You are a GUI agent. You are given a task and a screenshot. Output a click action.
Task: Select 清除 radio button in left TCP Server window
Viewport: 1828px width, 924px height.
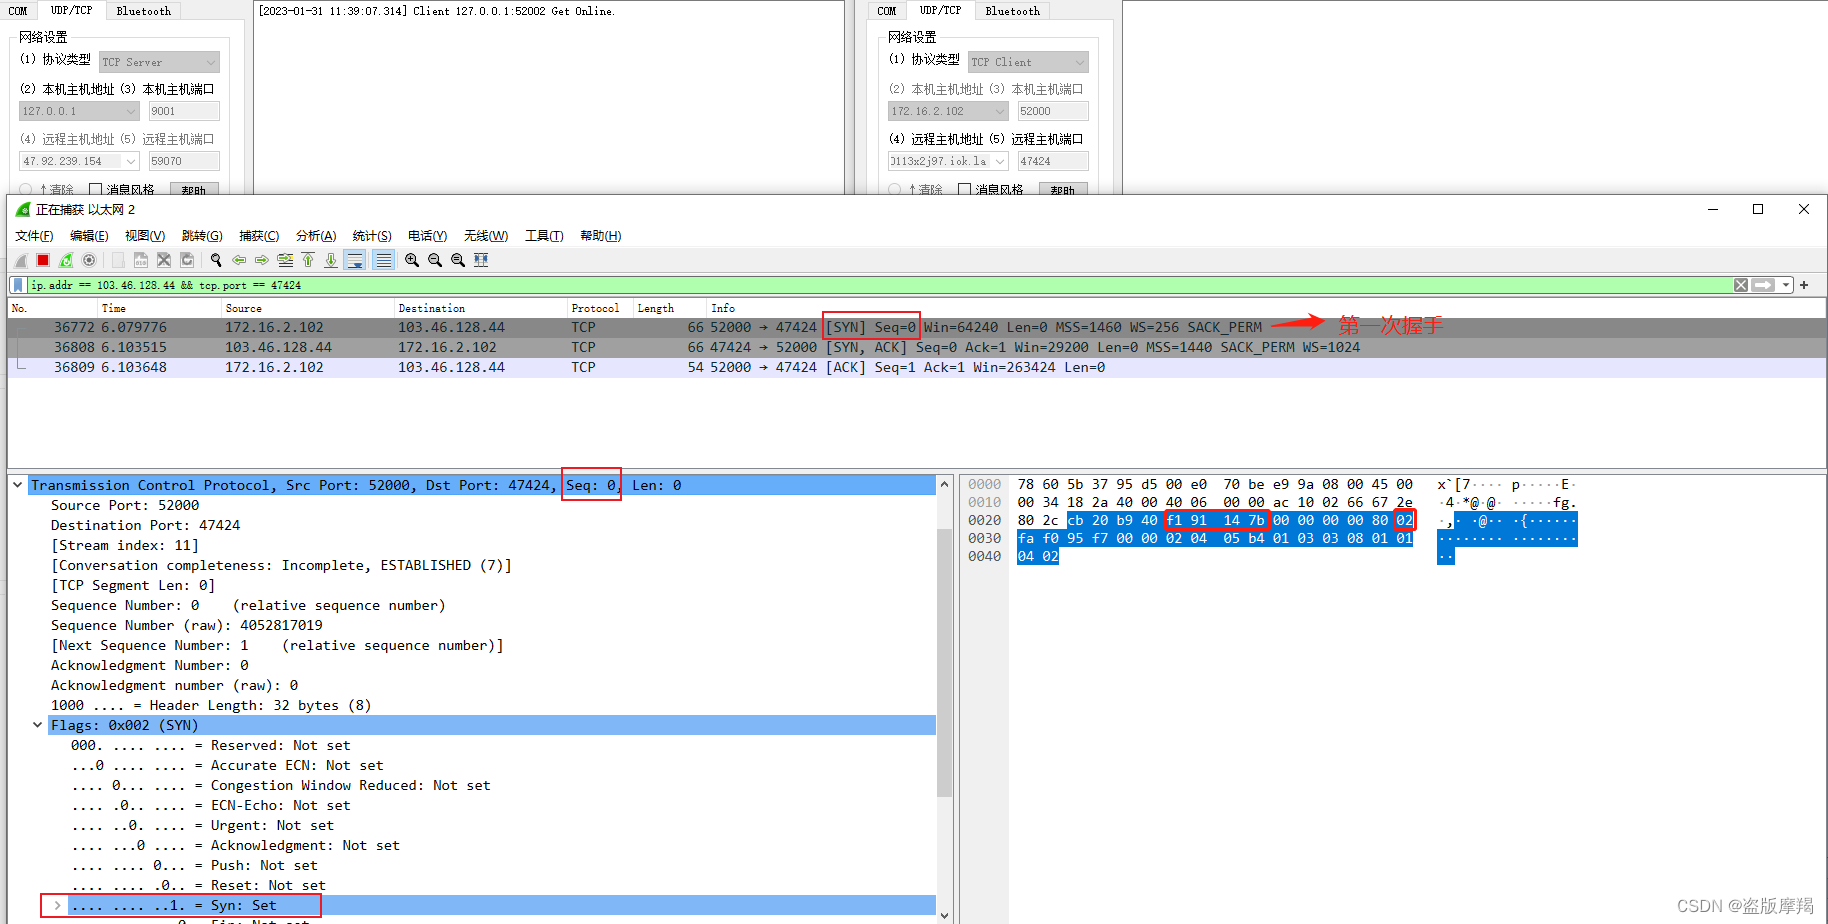click(x=26, y=189)
